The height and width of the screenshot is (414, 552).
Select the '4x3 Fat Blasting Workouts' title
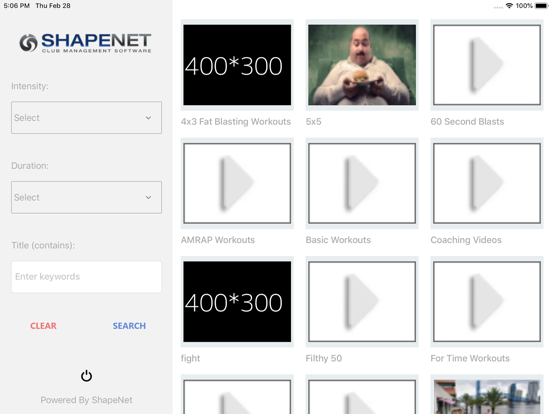click(236, 121)
